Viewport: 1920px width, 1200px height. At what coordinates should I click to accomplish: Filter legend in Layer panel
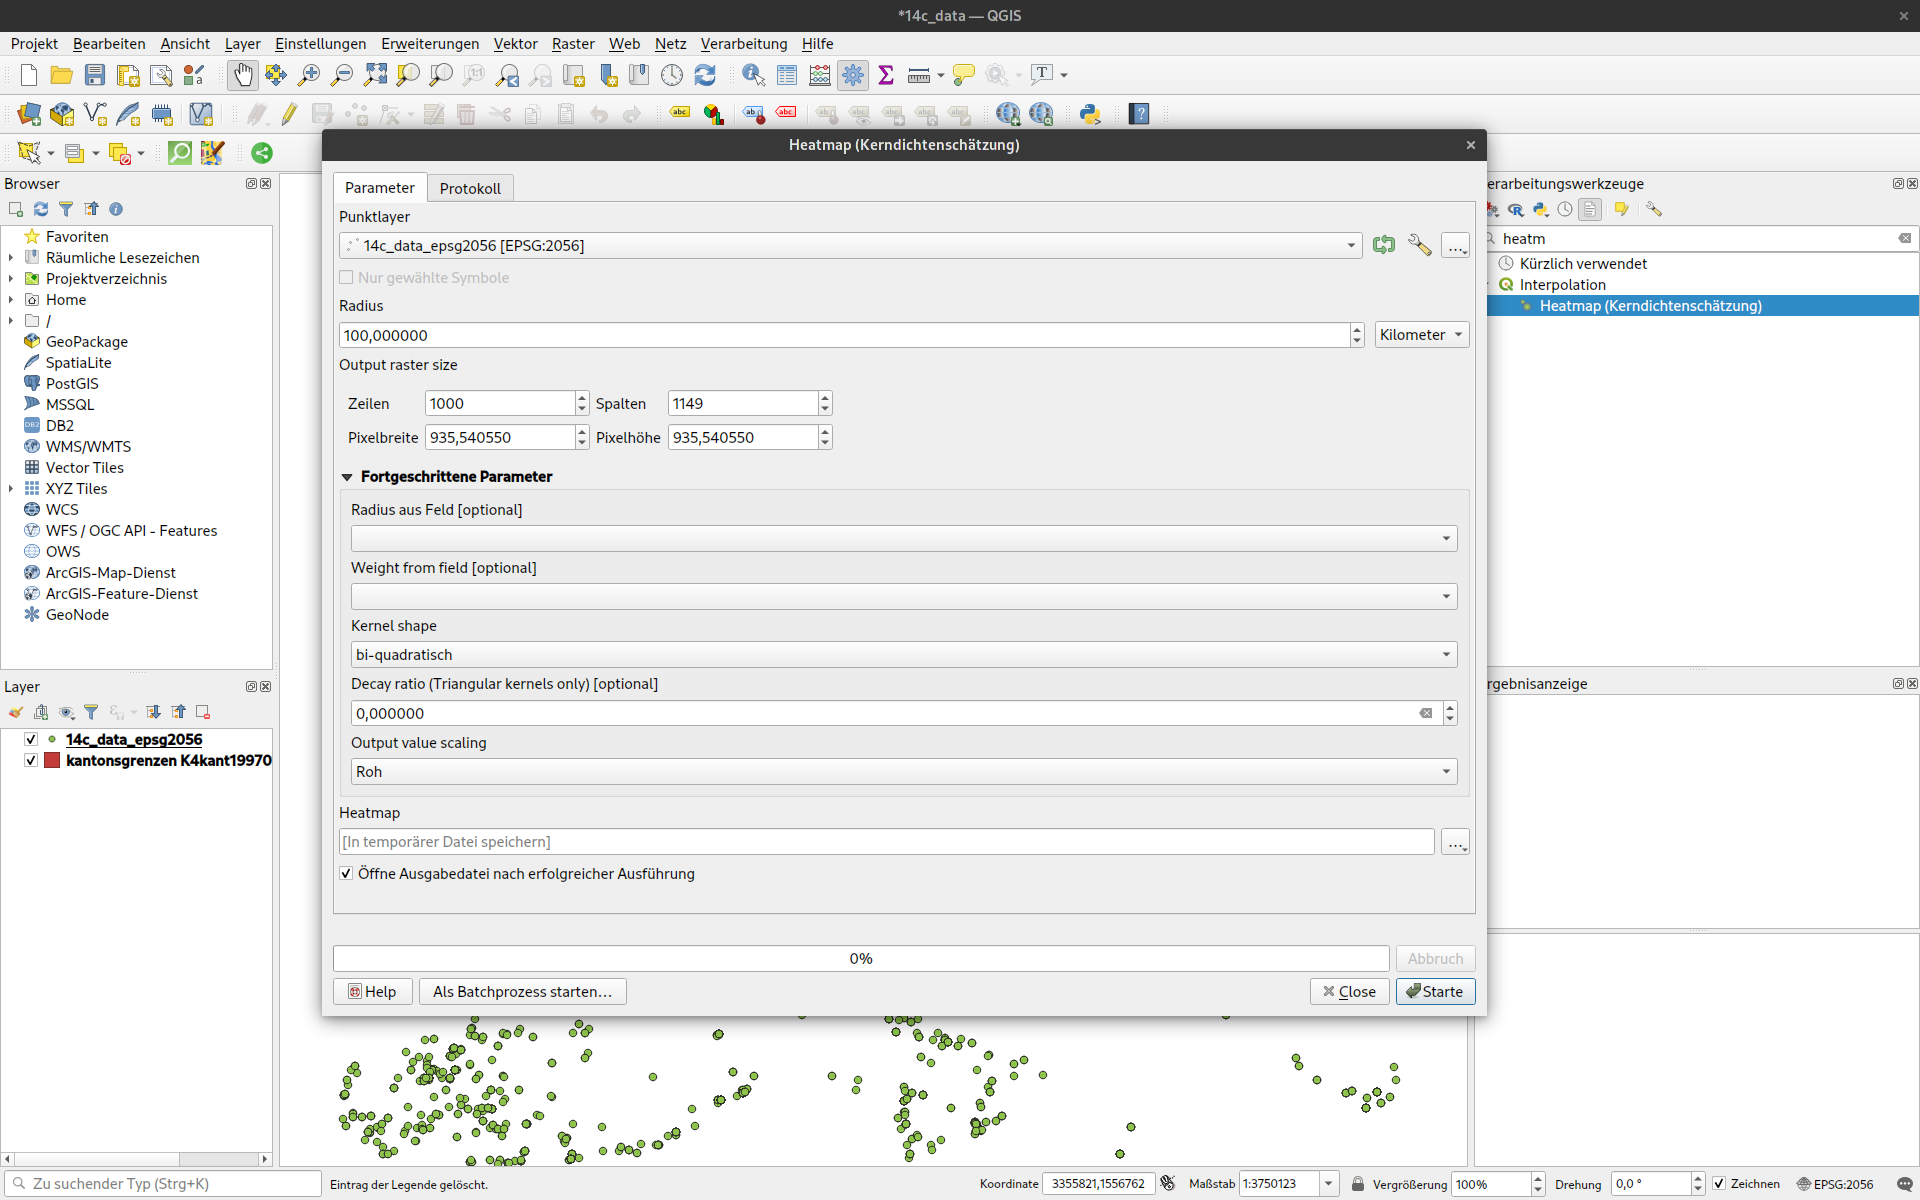point(91,712)
